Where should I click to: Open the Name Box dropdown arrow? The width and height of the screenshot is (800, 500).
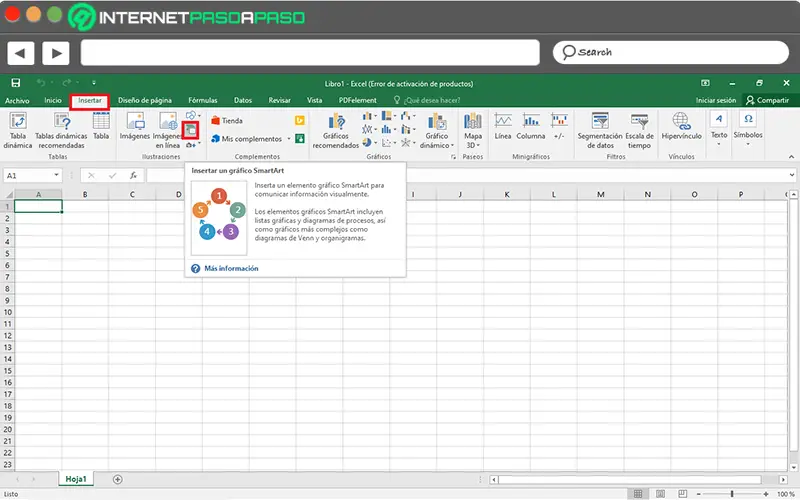pos(56,175)
